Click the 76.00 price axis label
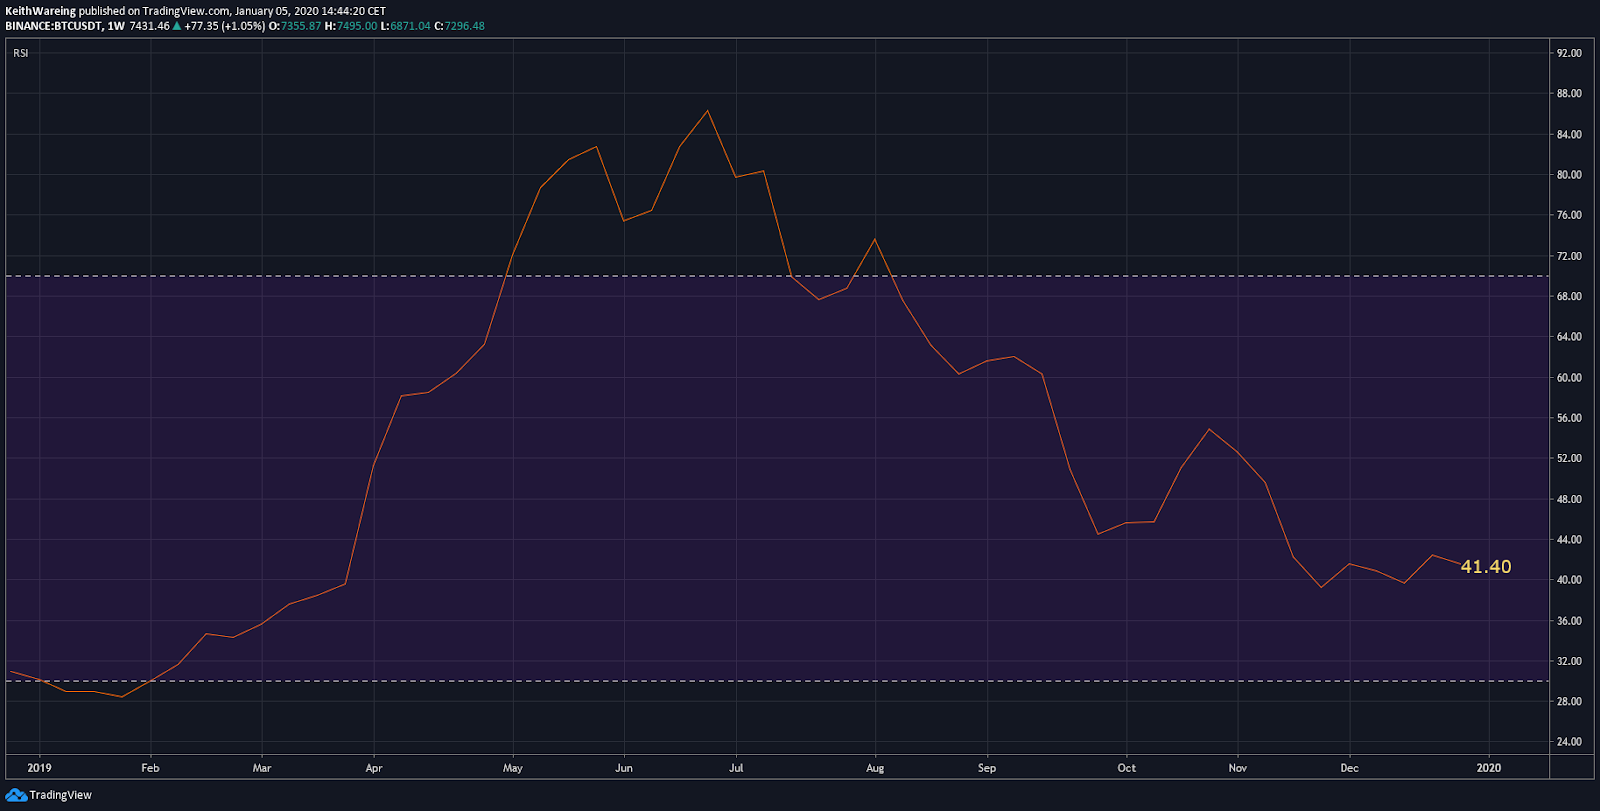 pos(1569,215)
